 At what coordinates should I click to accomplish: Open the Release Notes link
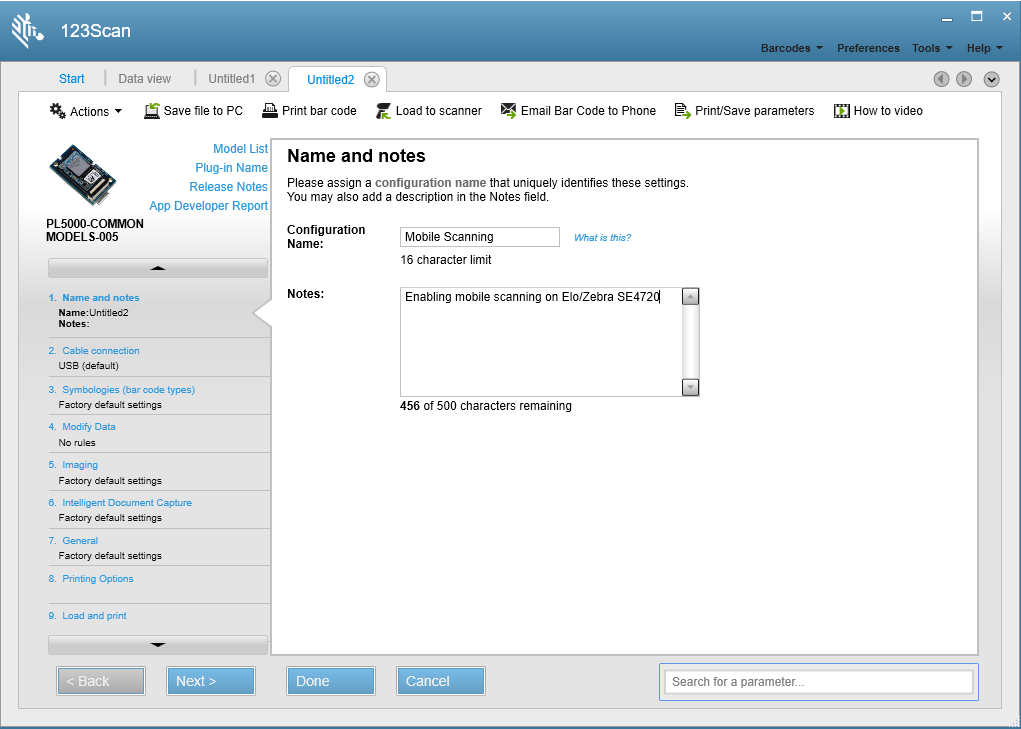(229, 186)
